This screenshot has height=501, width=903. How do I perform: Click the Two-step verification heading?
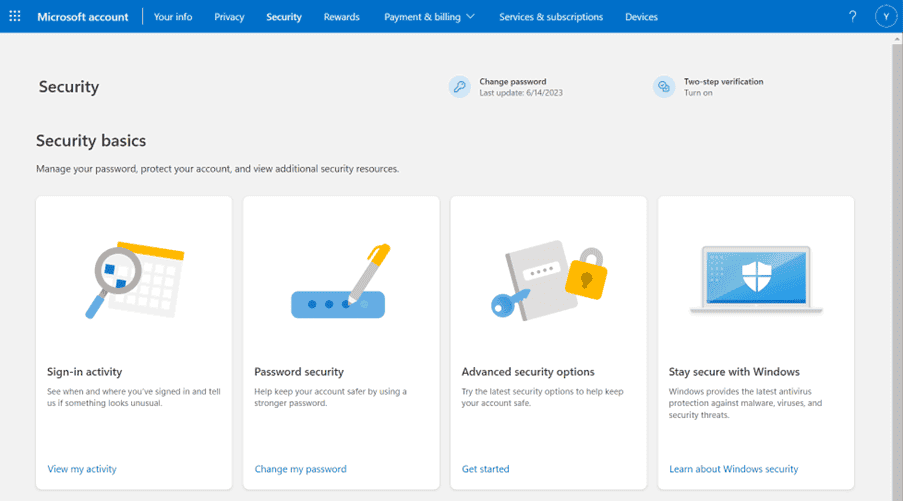pyautogui.click(x=723, y=82)
